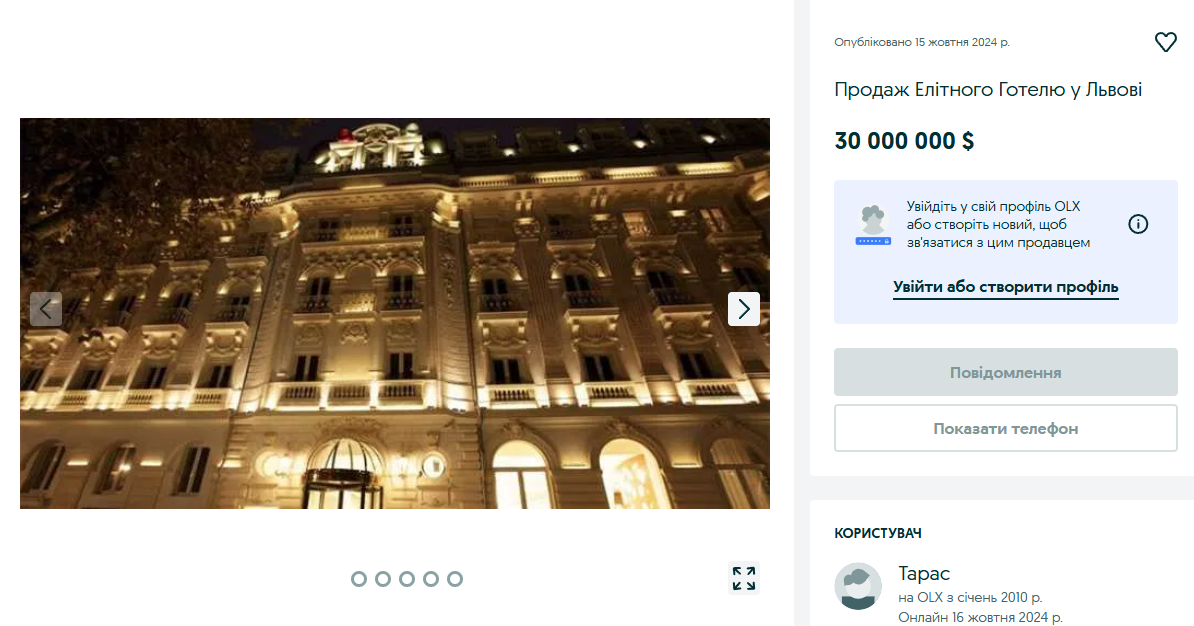Click Увійти або створити профіль link
The width and height of the screenshot is (1194, 626).
click(x=1006, y=287)
